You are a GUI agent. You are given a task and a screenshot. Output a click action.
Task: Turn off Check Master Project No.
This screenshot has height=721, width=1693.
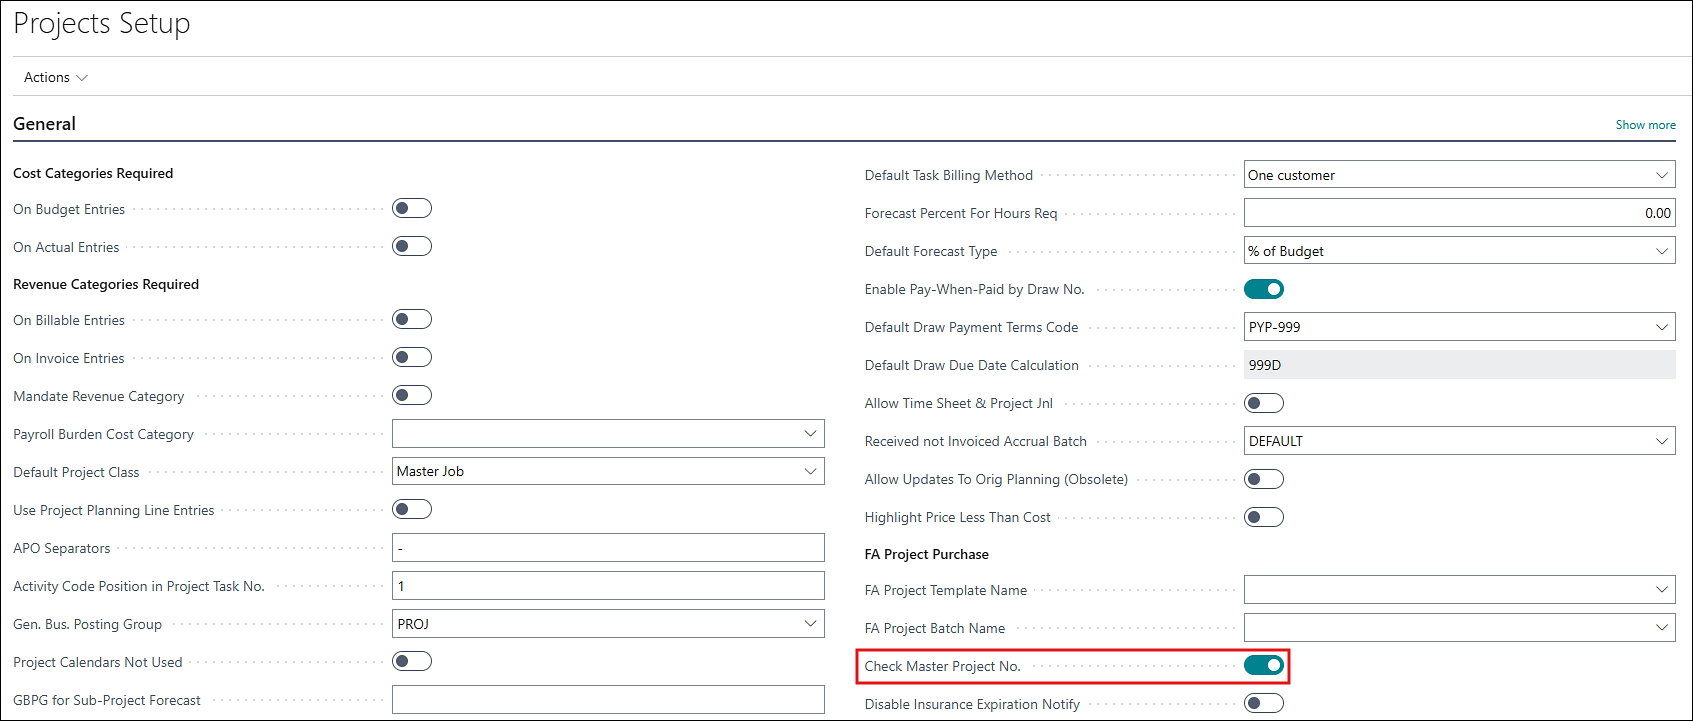1264,665
